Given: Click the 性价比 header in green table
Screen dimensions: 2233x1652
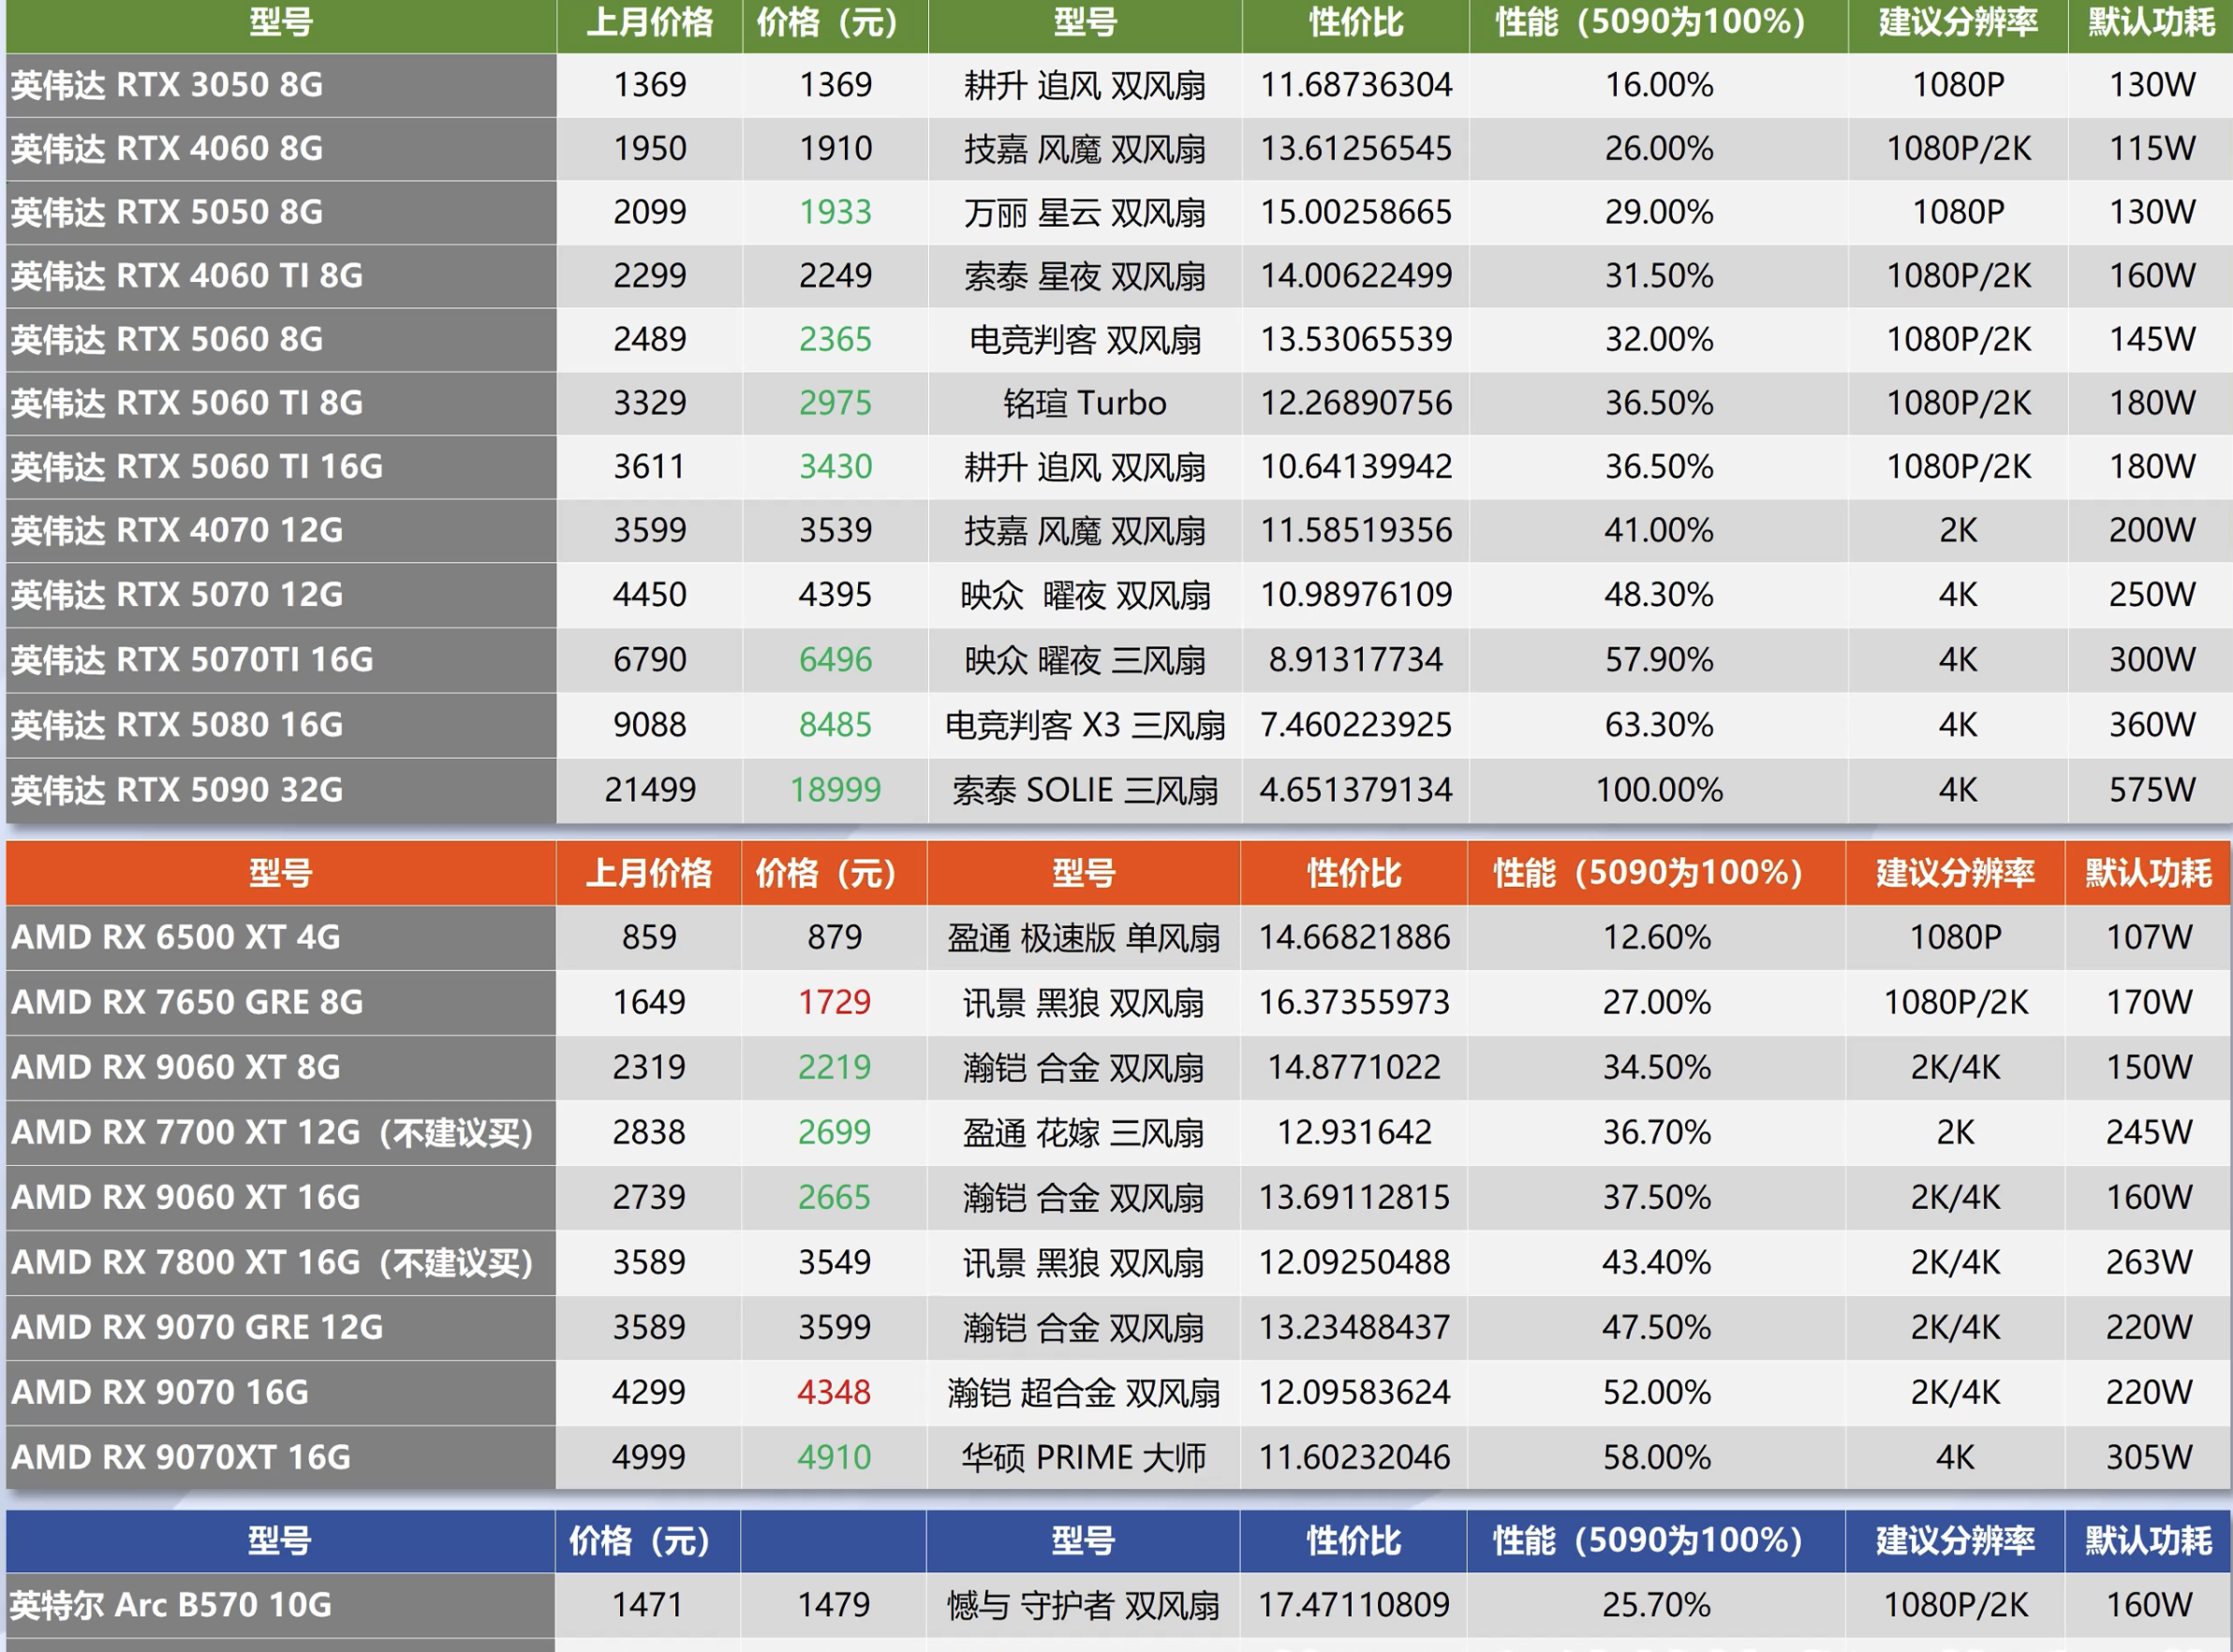Looking at the screenshot, I should [1355, 22].
